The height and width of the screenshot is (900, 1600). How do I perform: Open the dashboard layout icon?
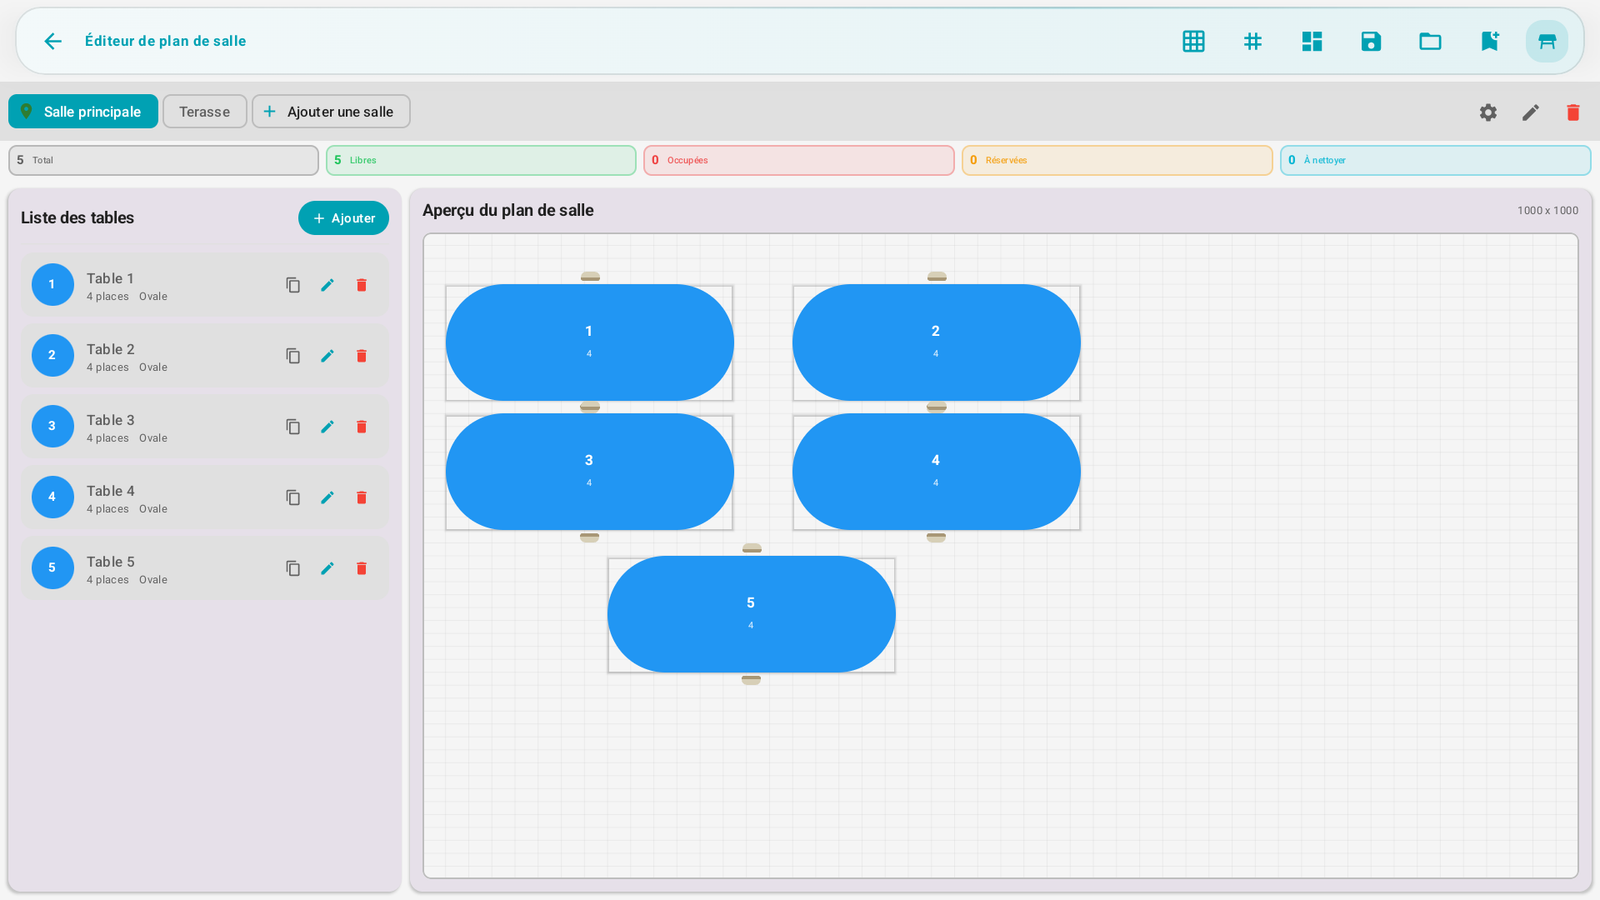point(1312,41)
